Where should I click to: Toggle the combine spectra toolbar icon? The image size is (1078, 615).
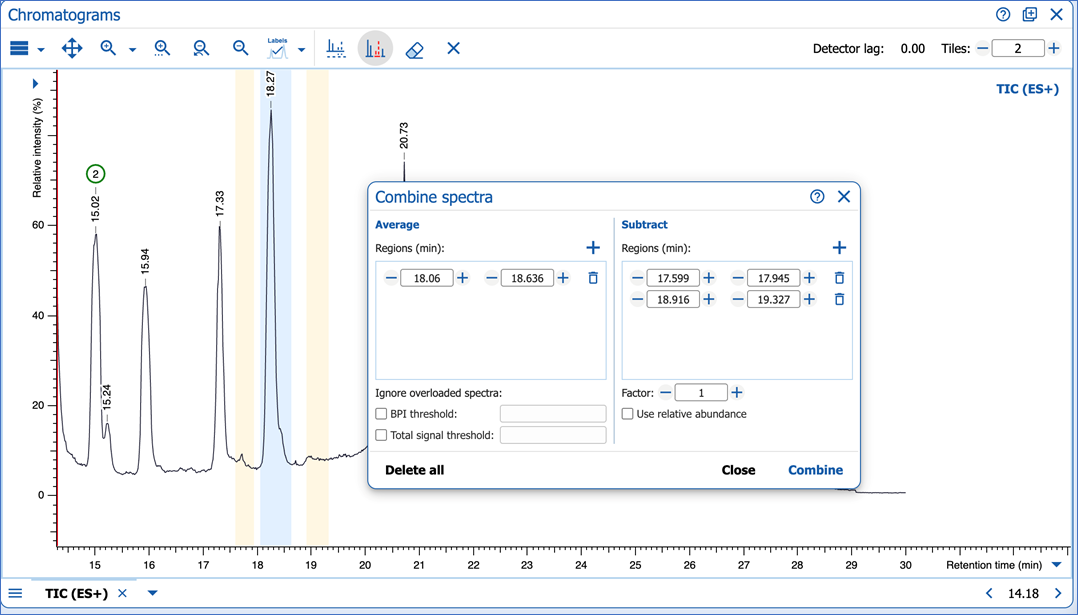click(x=375, y=49)
